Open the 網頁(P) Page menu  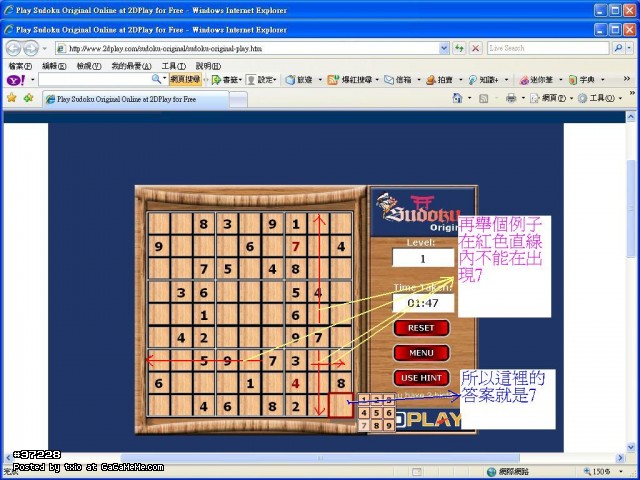pyautogui.click(x=549, y=98)
